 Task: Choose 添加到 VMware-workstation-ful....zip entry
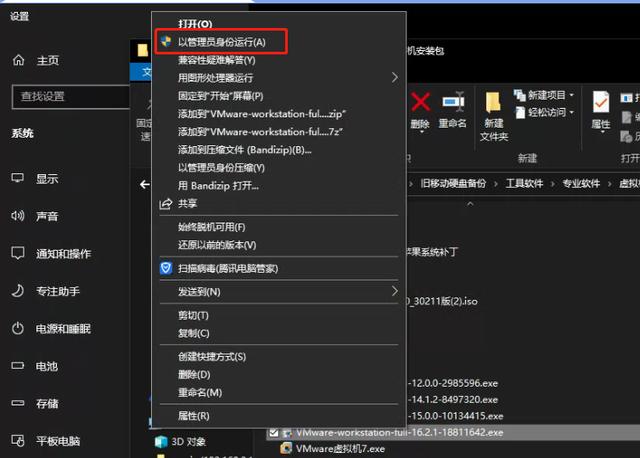(262, 114)
